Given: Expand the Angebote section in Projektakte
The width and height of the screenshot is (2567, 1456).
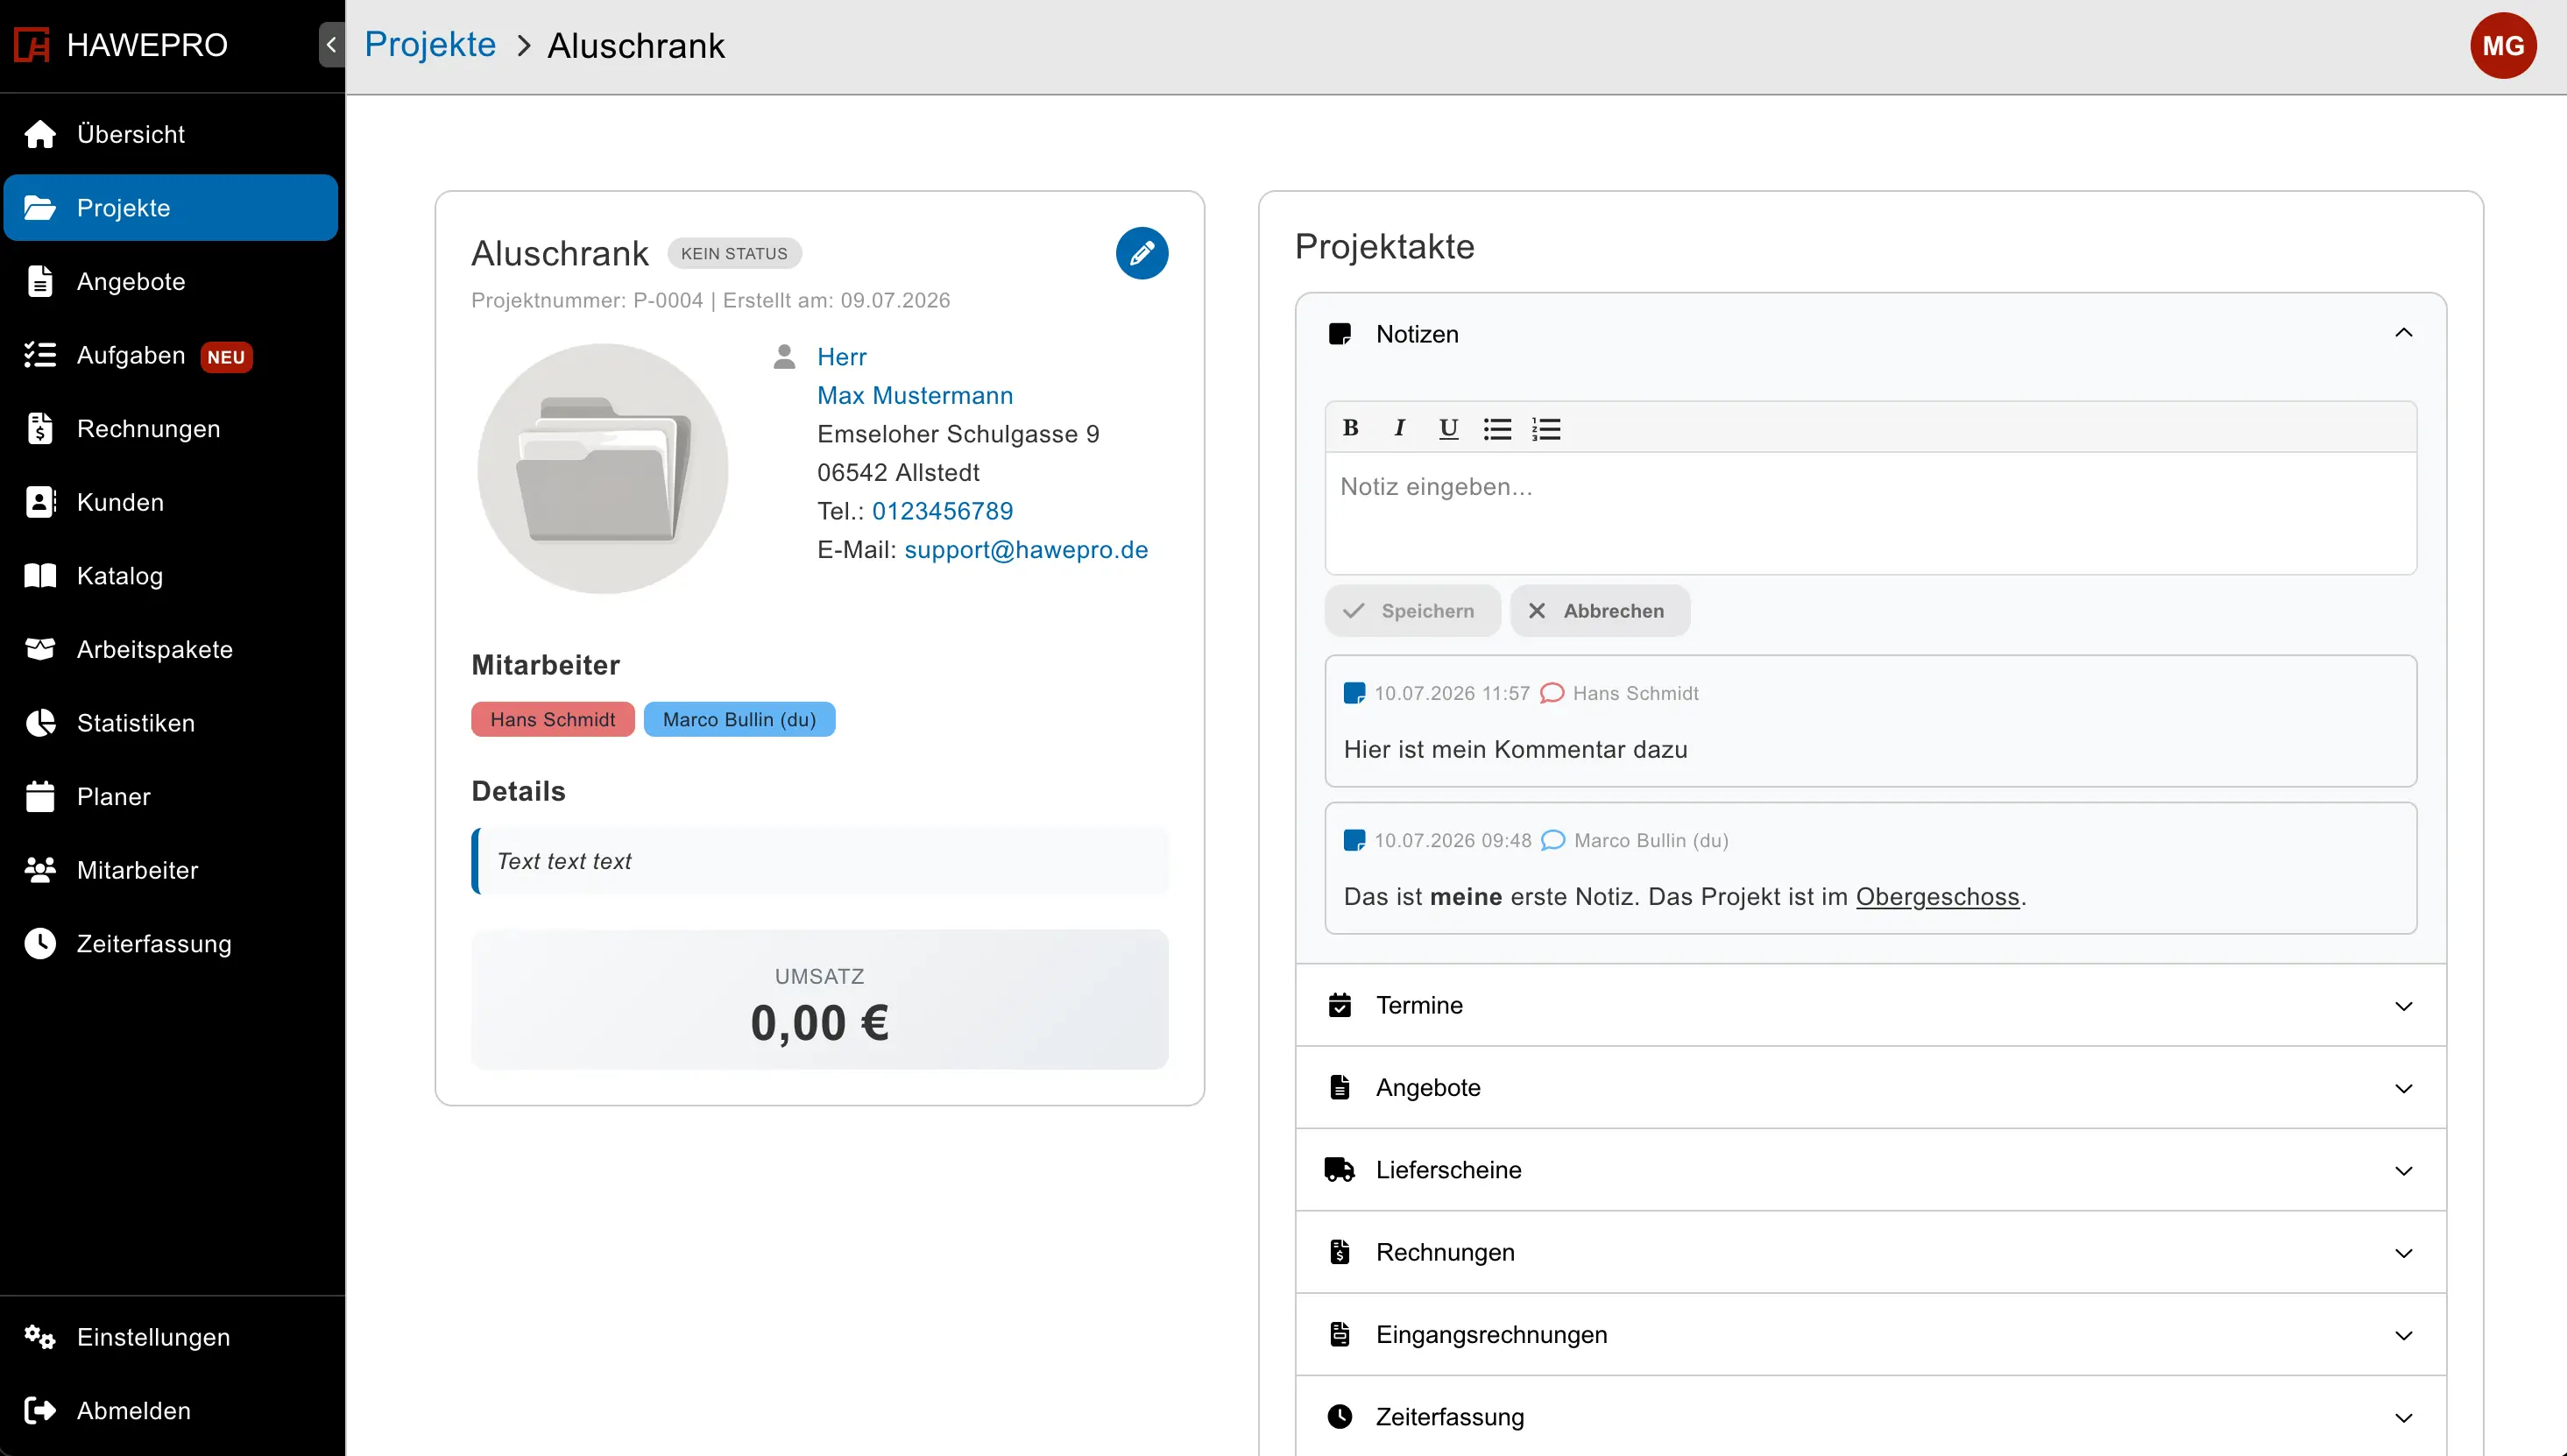Looking at the screenshot, I should [1871, 1088].
